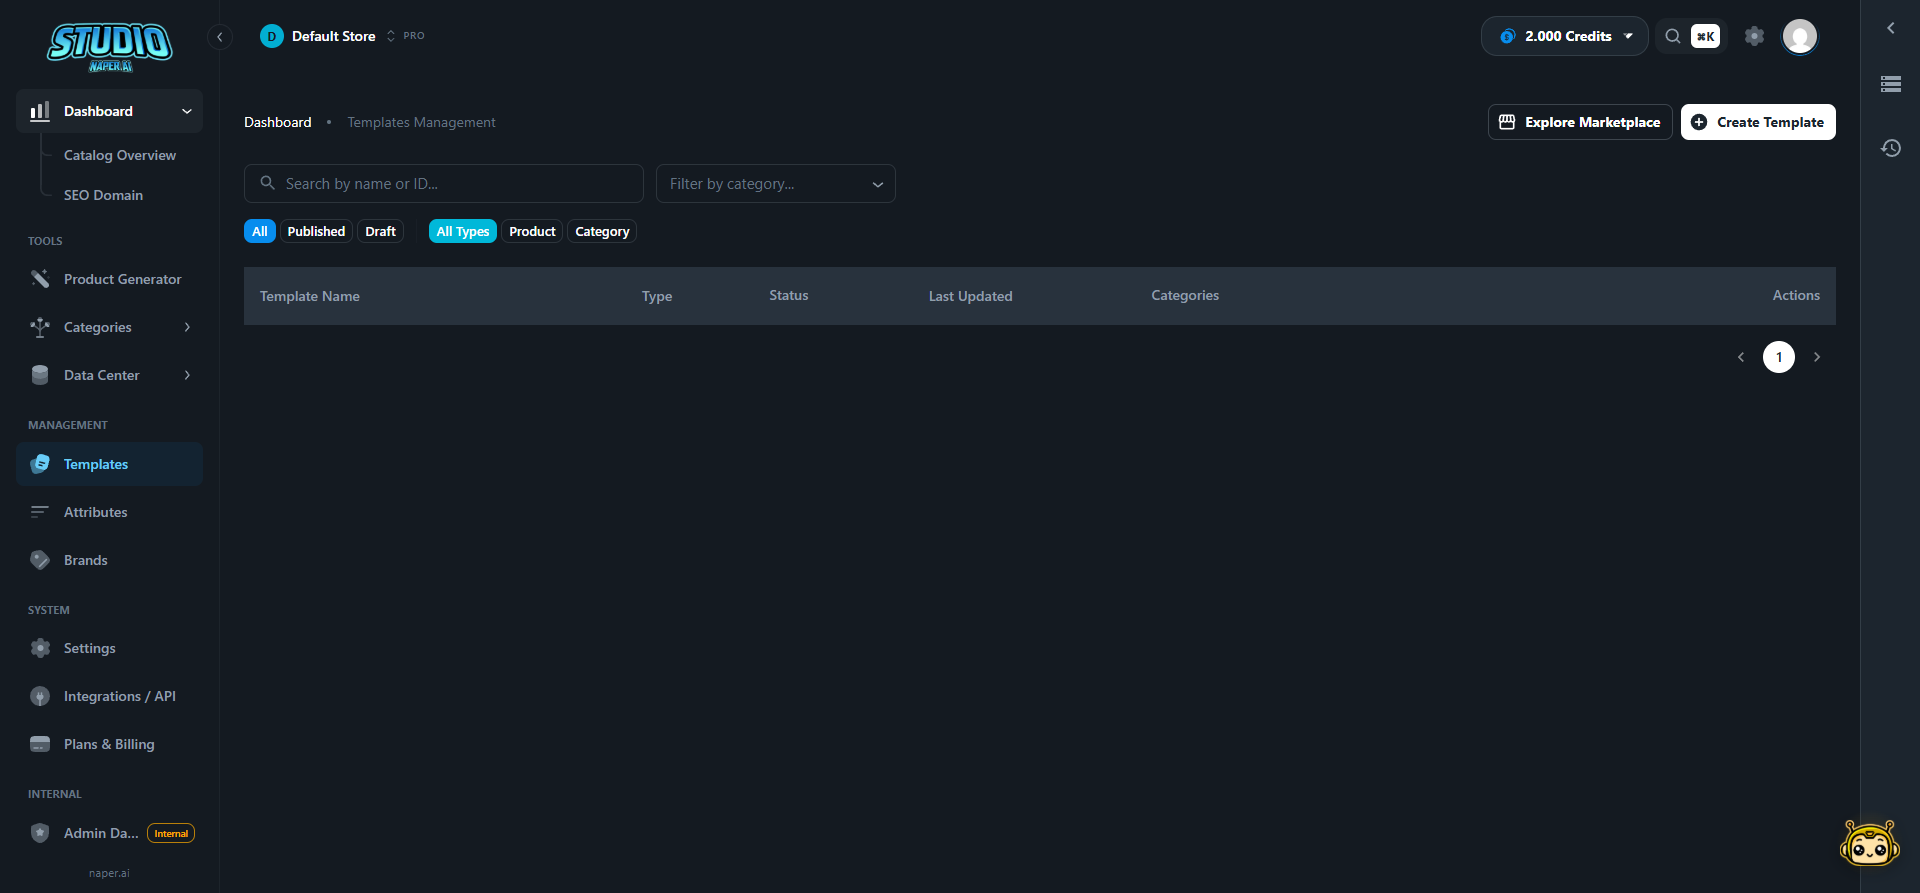This screenshot has height=893, width=1920.
Task: Go to Attributes management page
Action: click(96, 512)
